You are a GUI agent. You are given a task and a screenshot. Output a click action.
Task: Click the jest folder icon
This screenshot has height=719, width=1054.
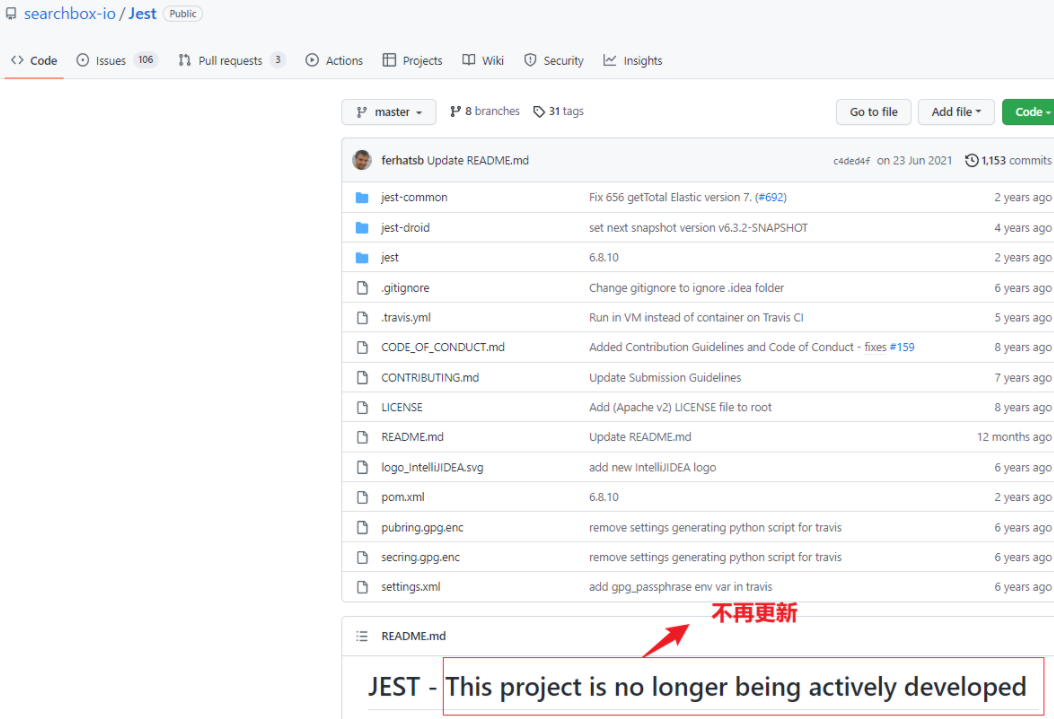pyautogui.click(x=362, y=257)
